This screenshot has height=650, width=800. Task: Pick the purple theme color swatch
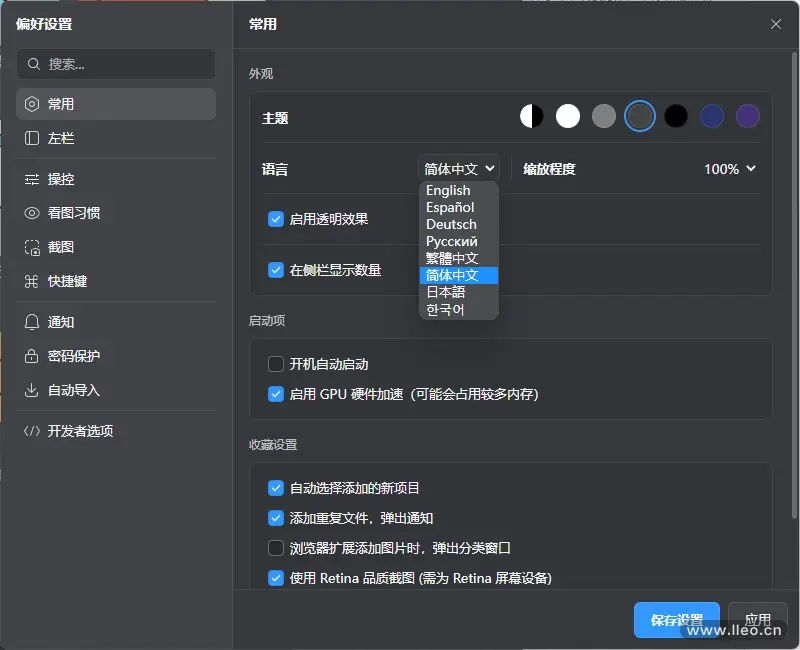747,117
